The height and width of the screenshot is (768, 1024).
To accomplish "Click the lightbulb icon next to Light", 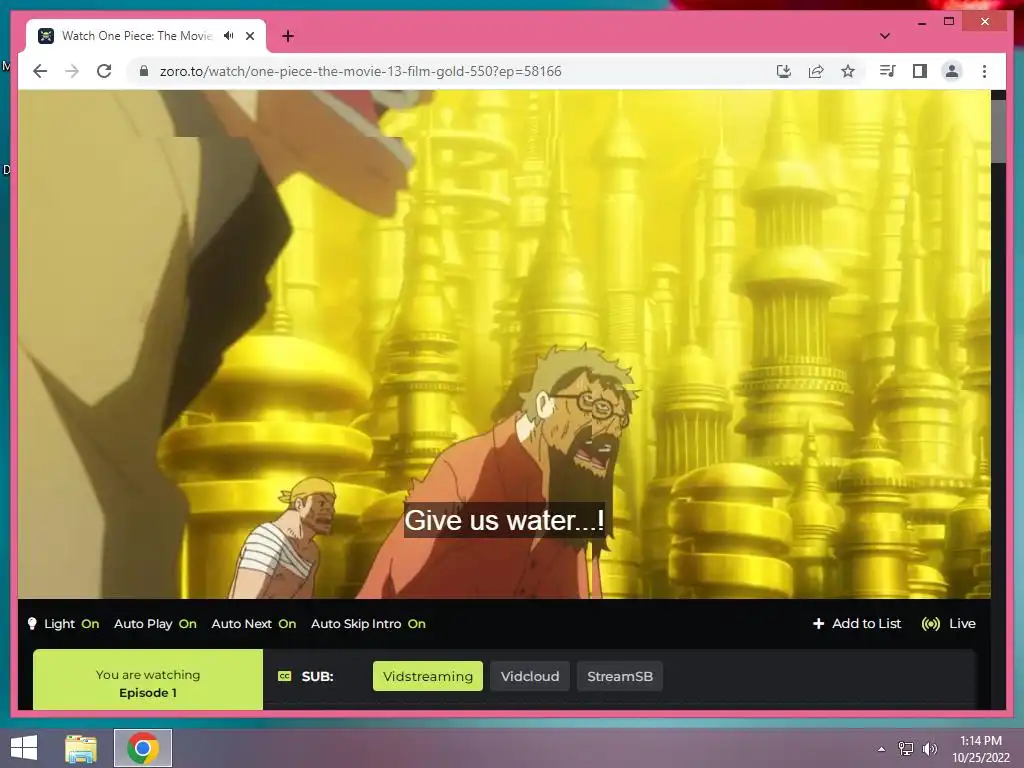I will coord(32,624).
